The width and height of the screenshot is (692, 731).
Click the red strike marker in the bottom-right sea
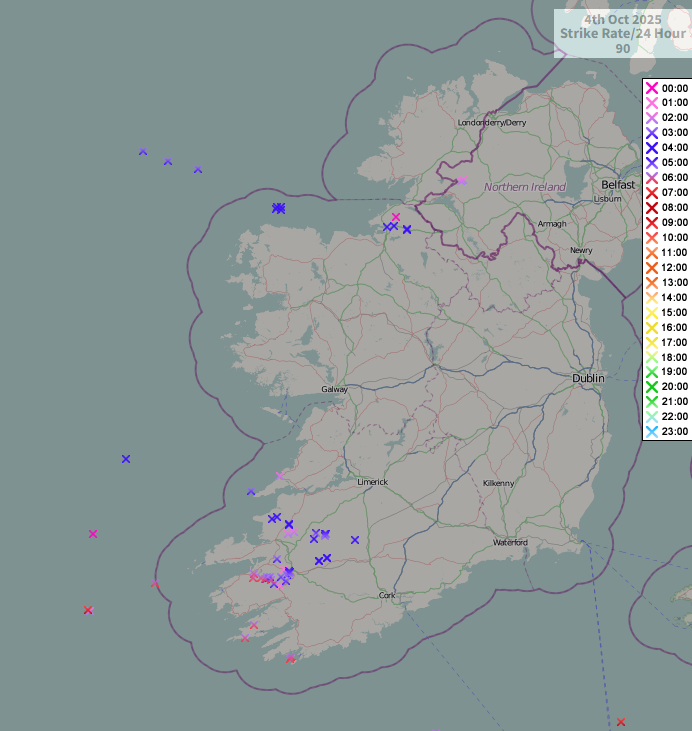point(621,722)
